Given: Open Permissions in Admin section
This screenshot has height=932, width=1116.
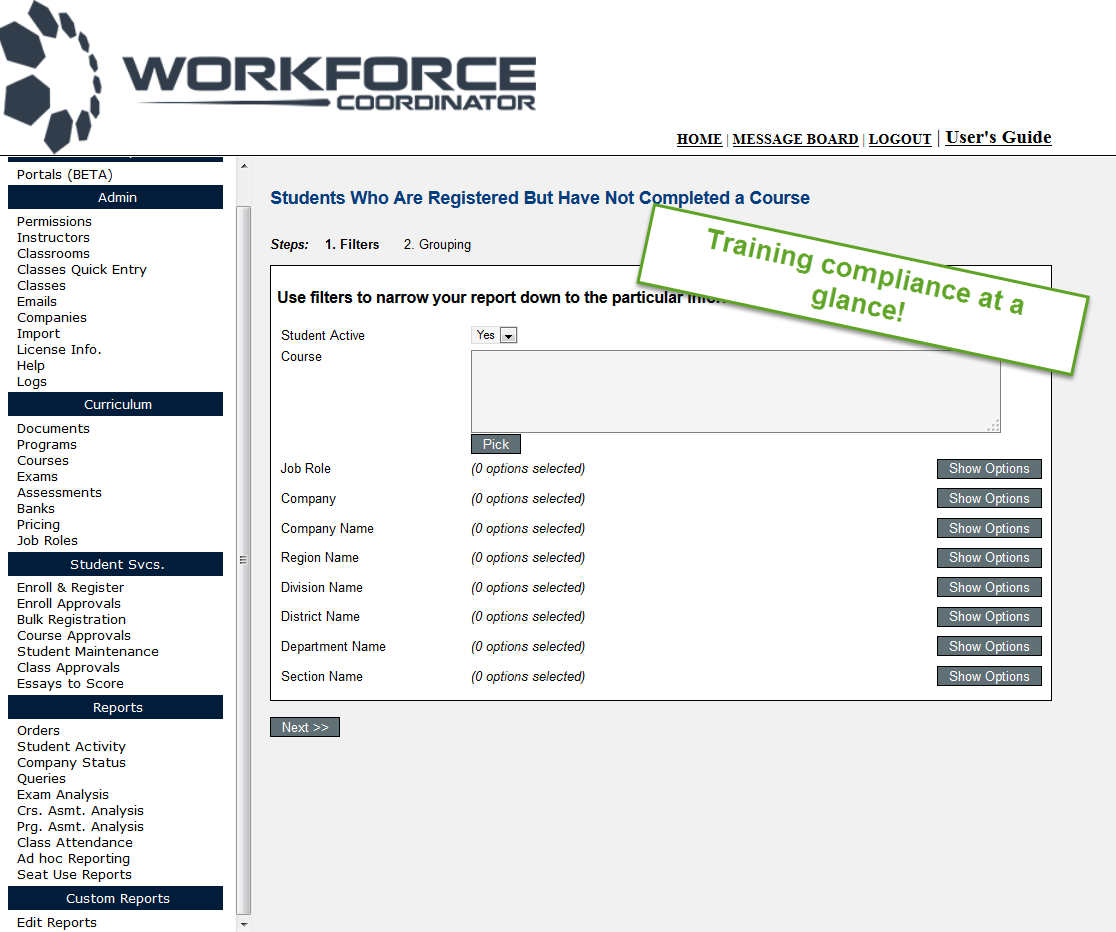Looking at the screenshot, I should coord(54,221).
